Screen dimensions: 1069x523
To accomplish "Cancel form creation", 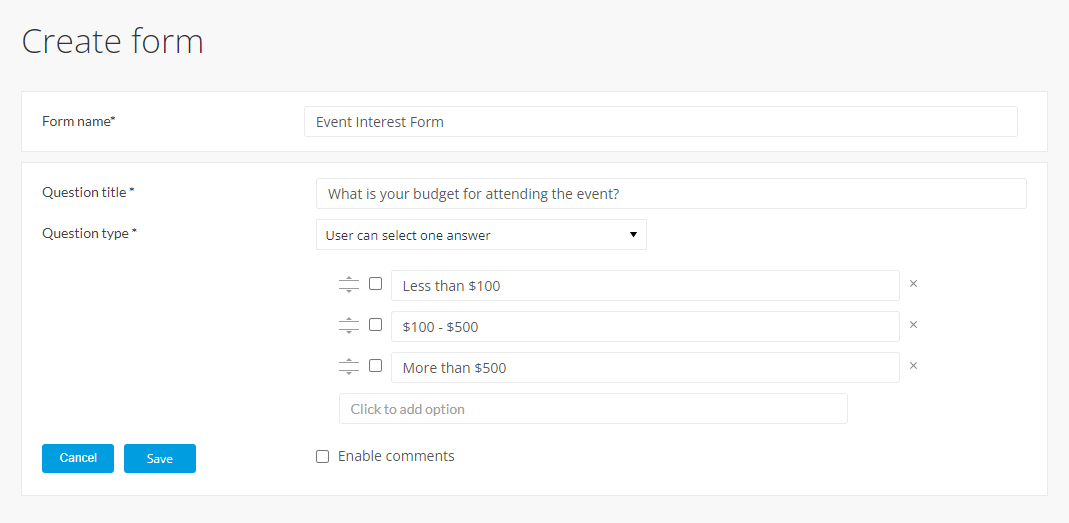I will click(x=78, y=458).
